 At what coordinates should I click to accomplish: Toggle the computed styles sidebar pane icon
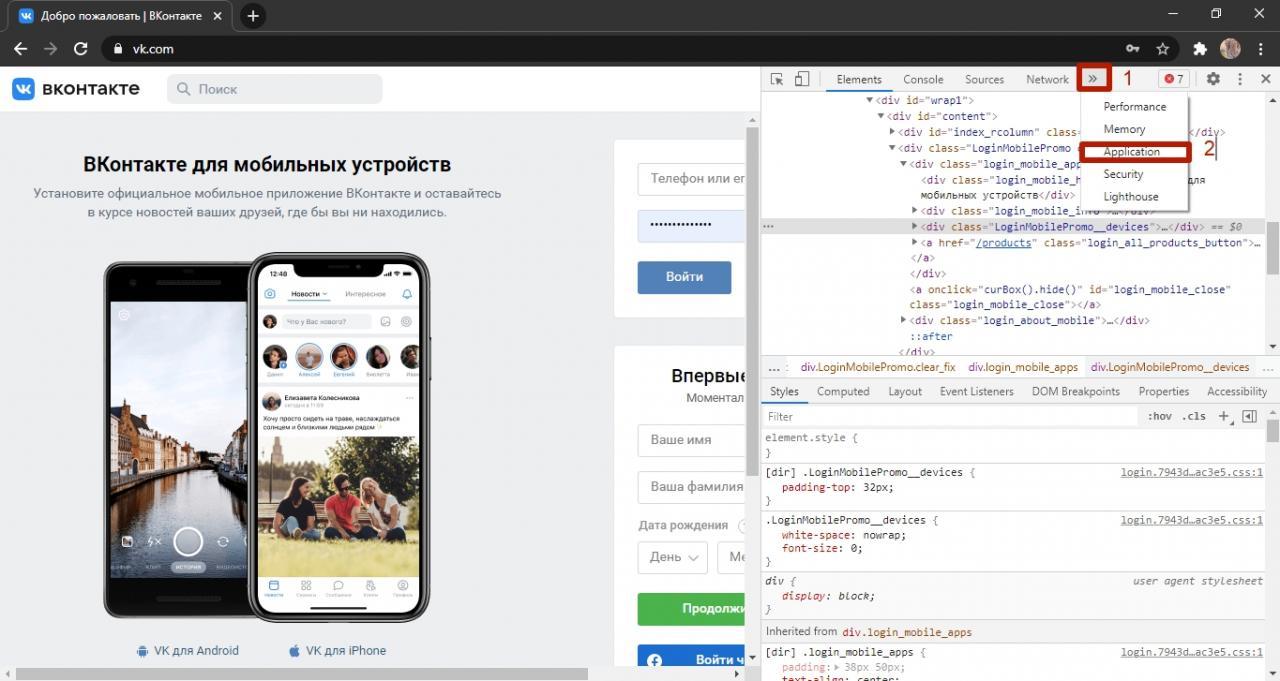(1249, 416)
